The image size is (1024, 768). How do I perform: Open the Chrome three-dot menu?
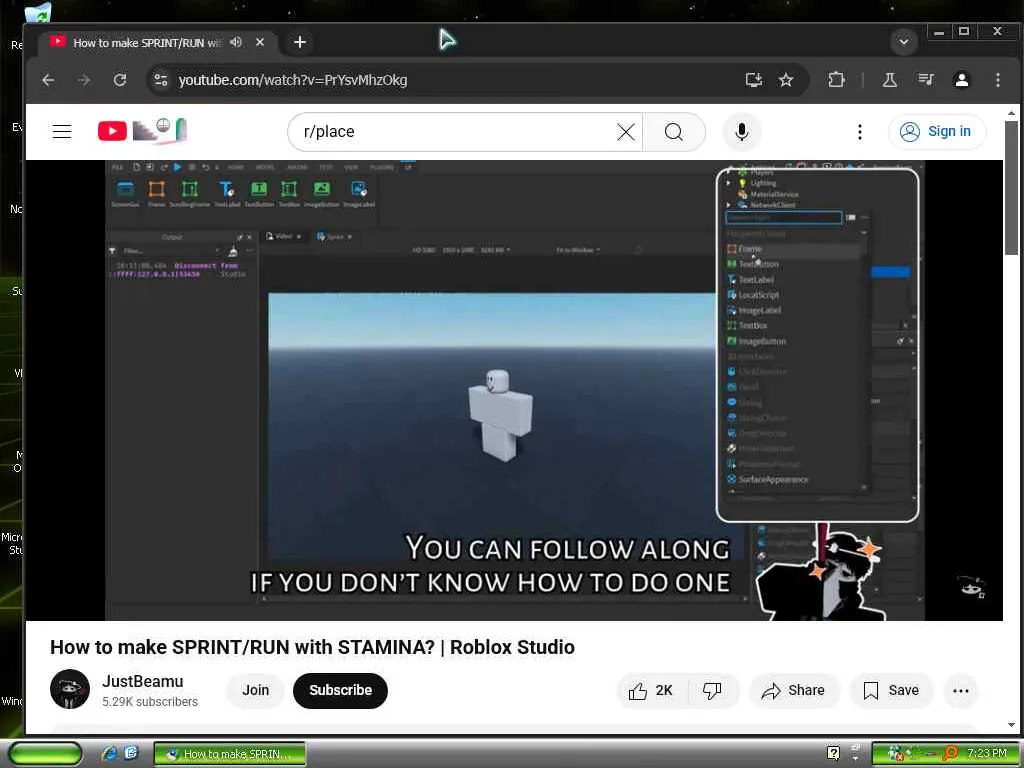click(x=998, y=80)
